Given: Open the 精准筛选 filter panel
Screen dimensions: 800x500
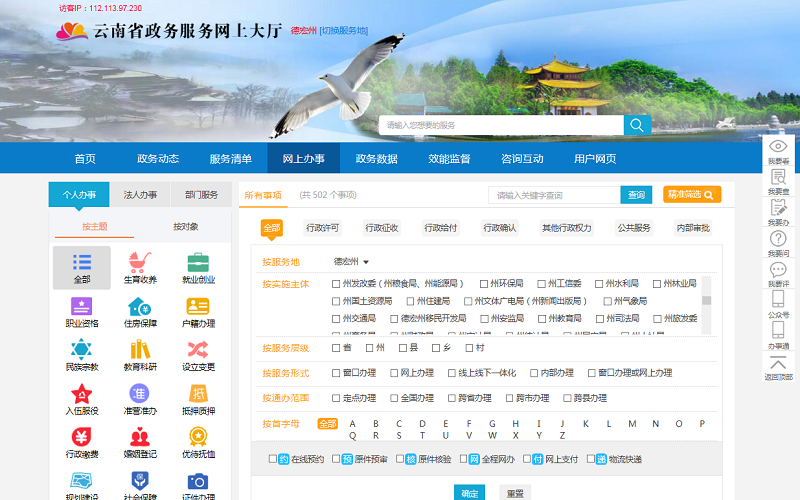Looking at the screenshot, I should click(692, 194).
